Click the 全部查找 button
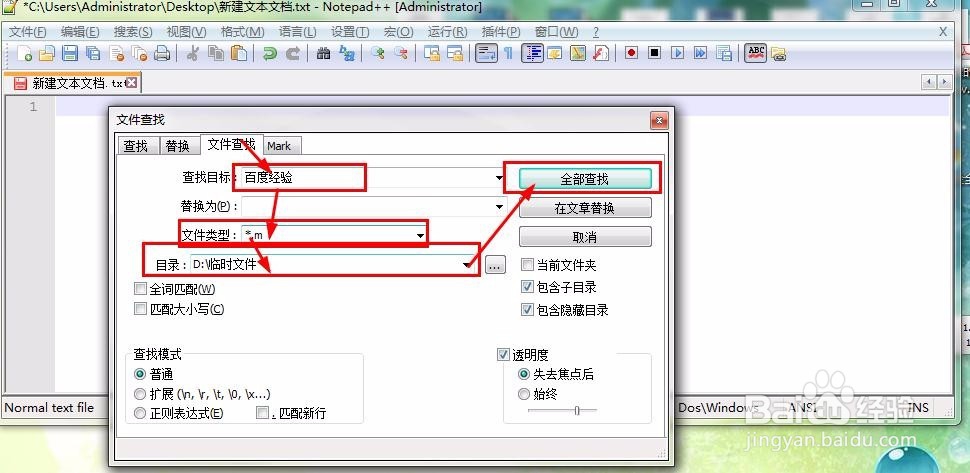Screen dimensions: 970x473 (x=585, y=179)
